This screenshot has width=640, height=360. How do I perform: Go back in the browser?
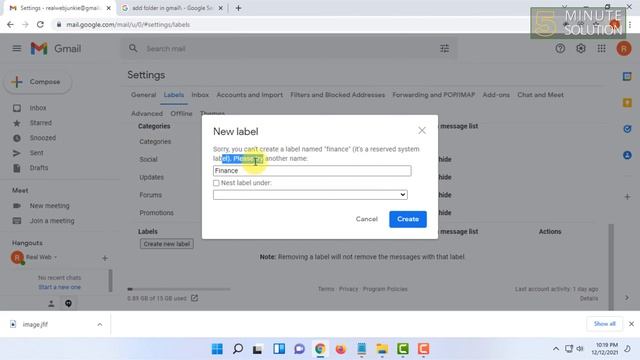10,24
